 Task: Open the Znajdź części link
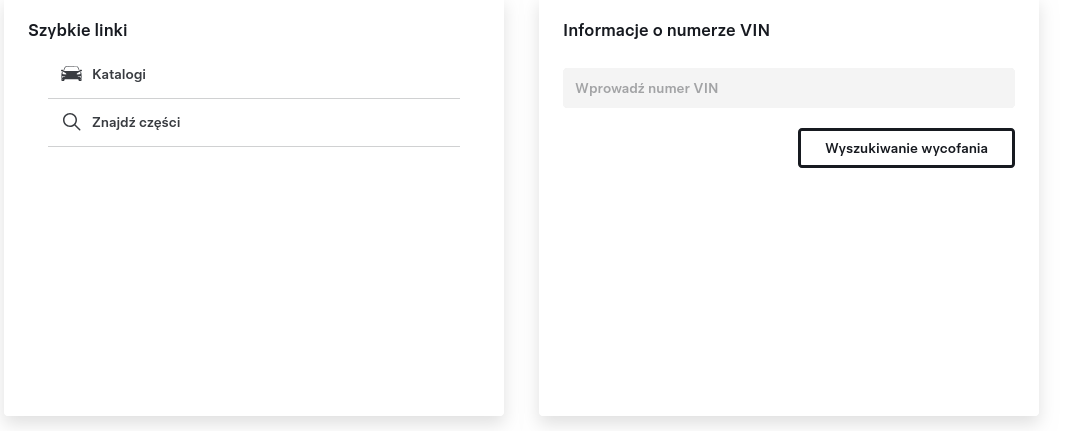(253, 123)
